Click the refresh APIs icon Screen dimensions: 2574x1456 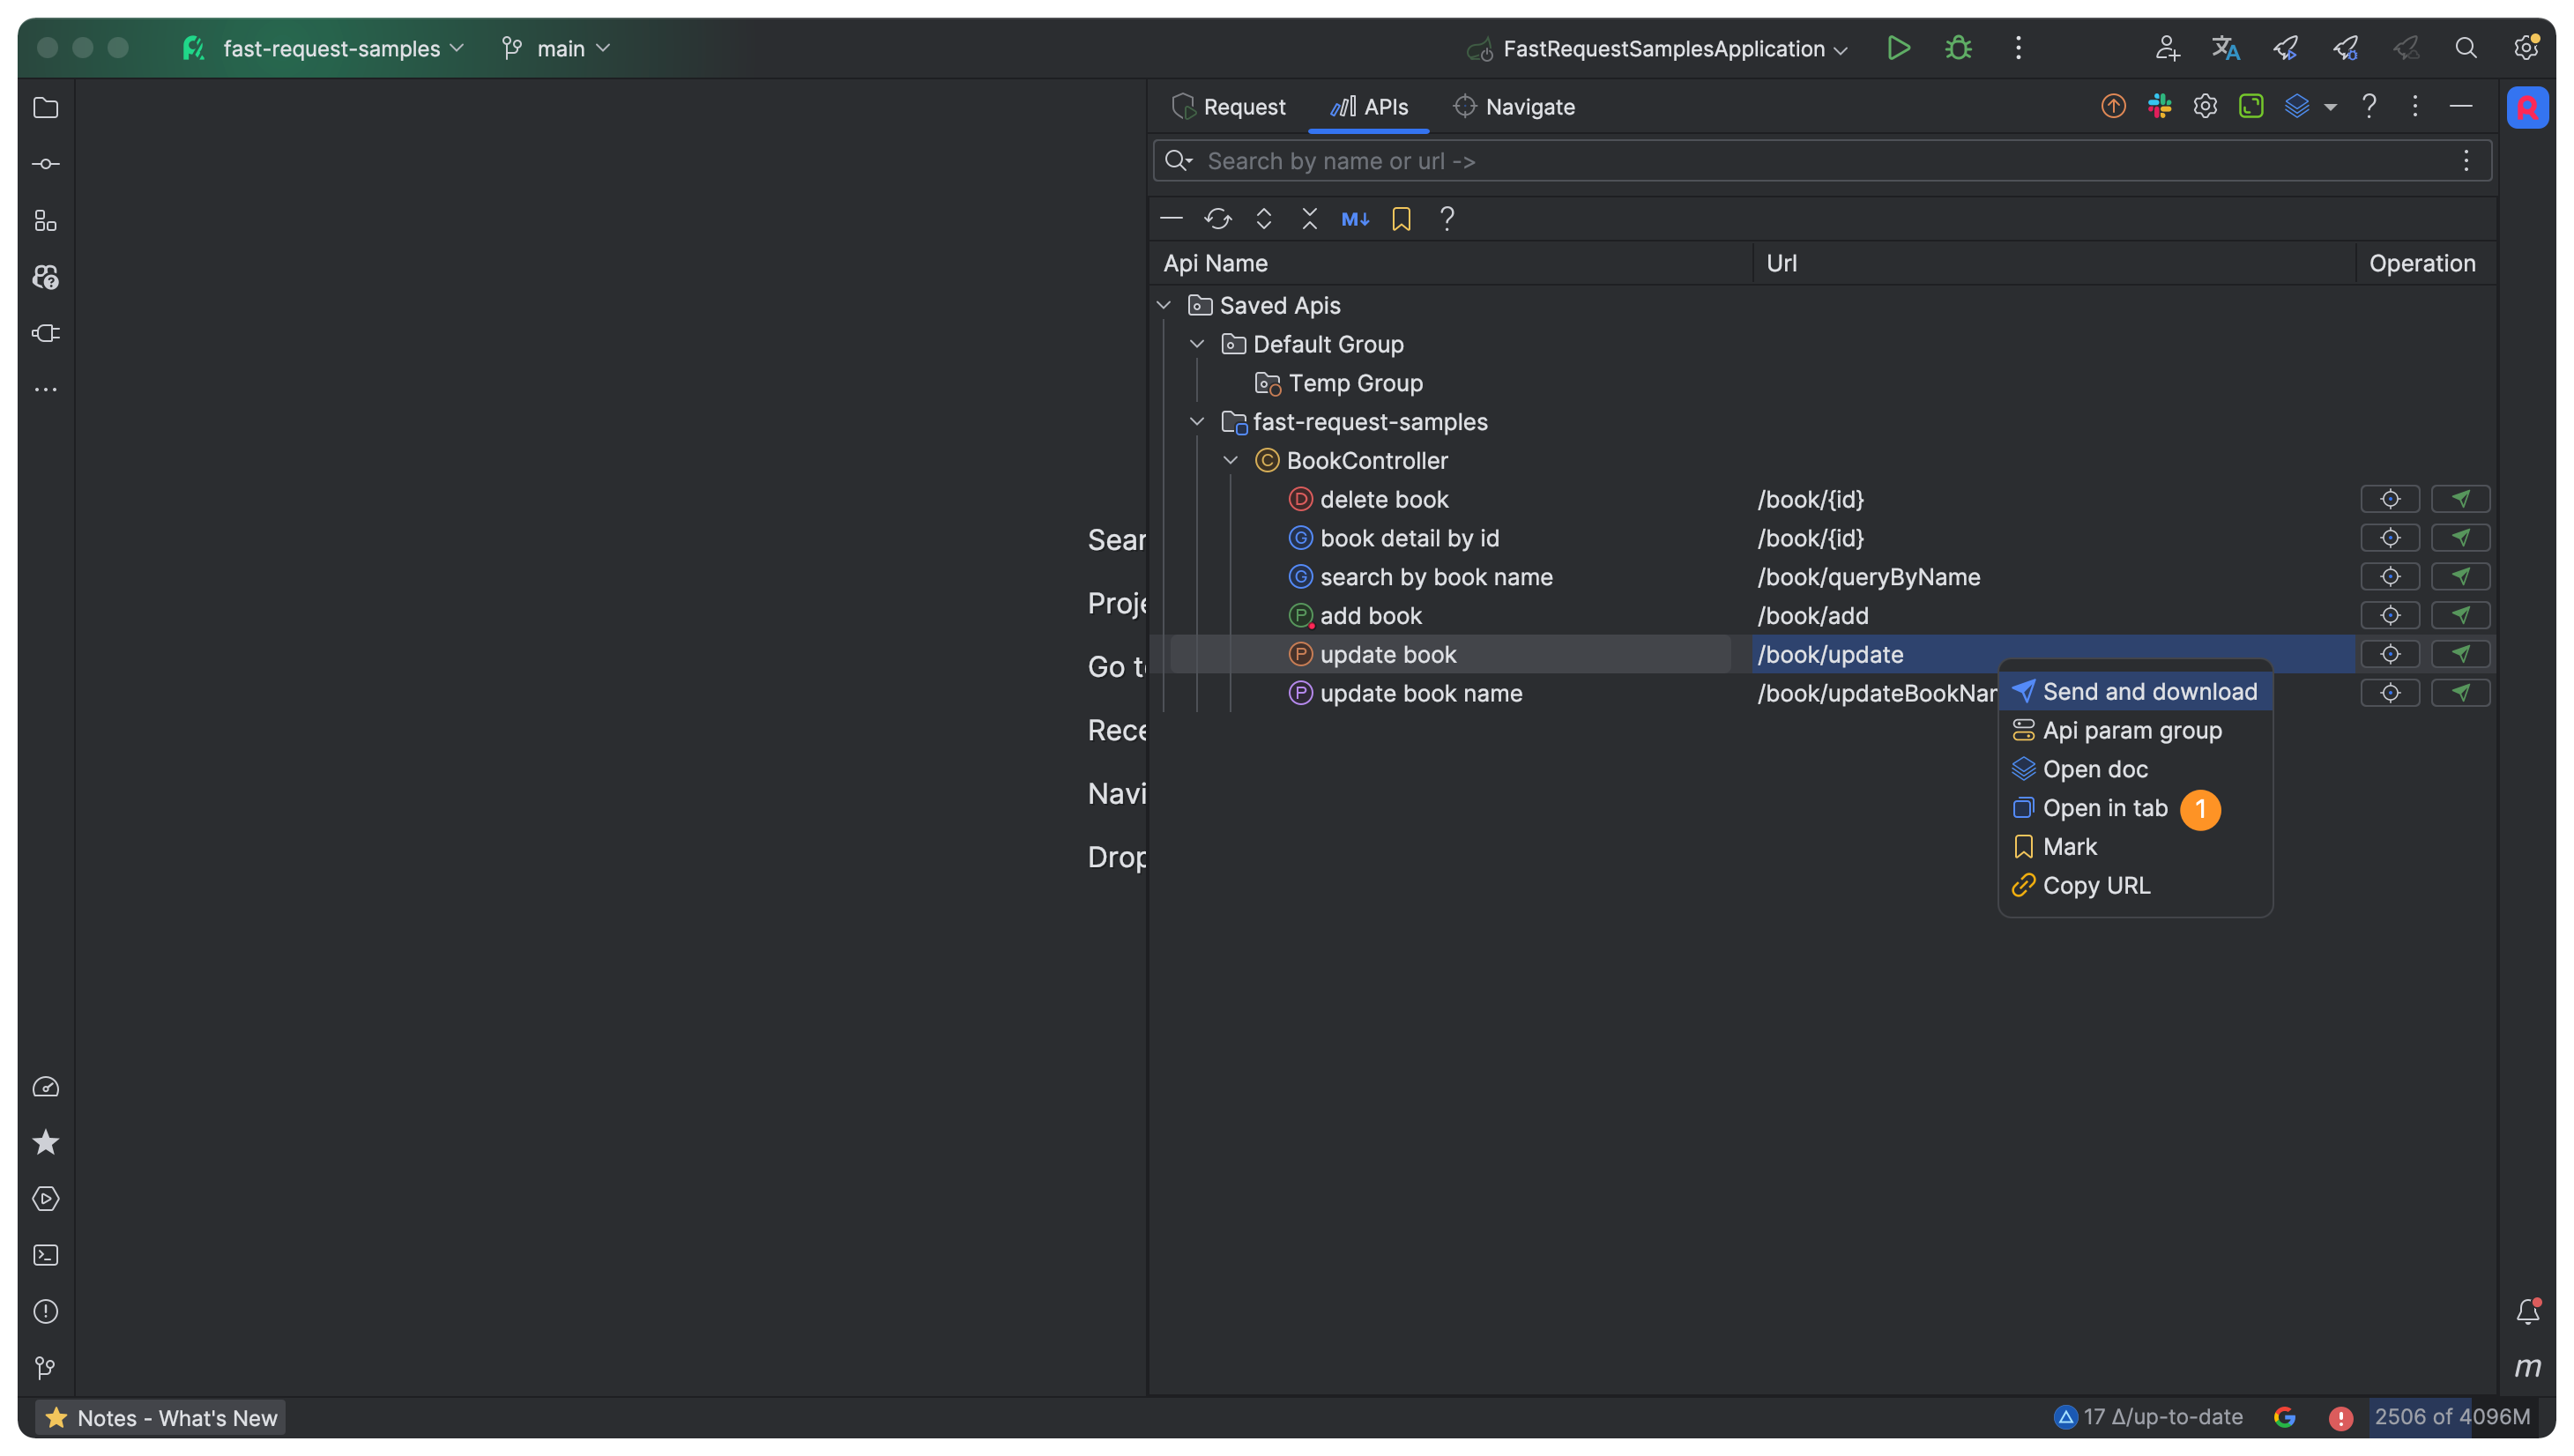click(1217, 219)
